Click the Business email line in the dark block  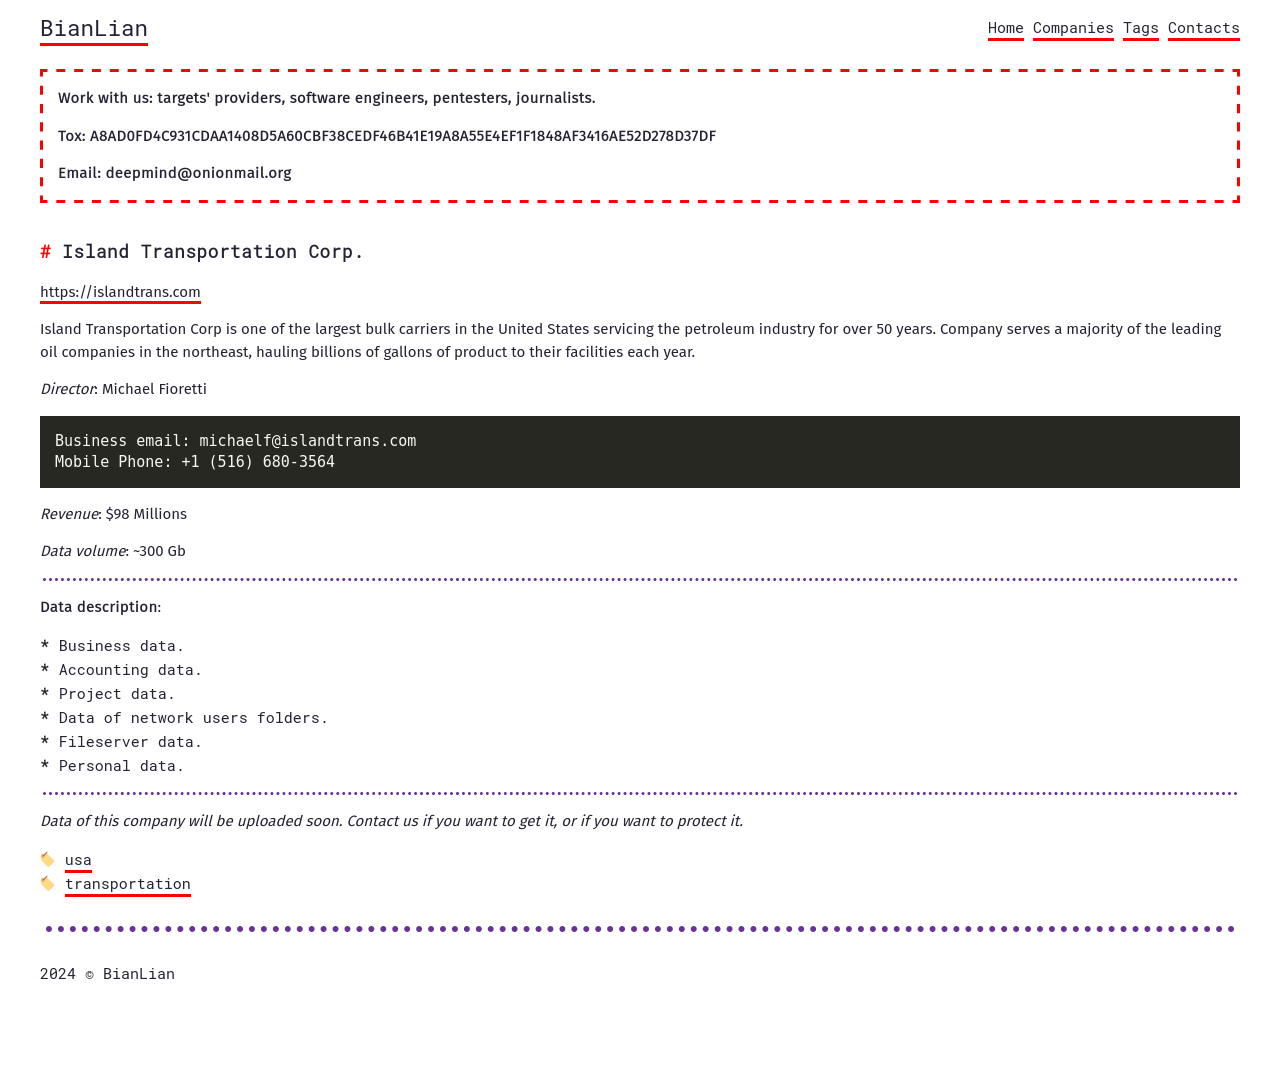coord(235,441)
